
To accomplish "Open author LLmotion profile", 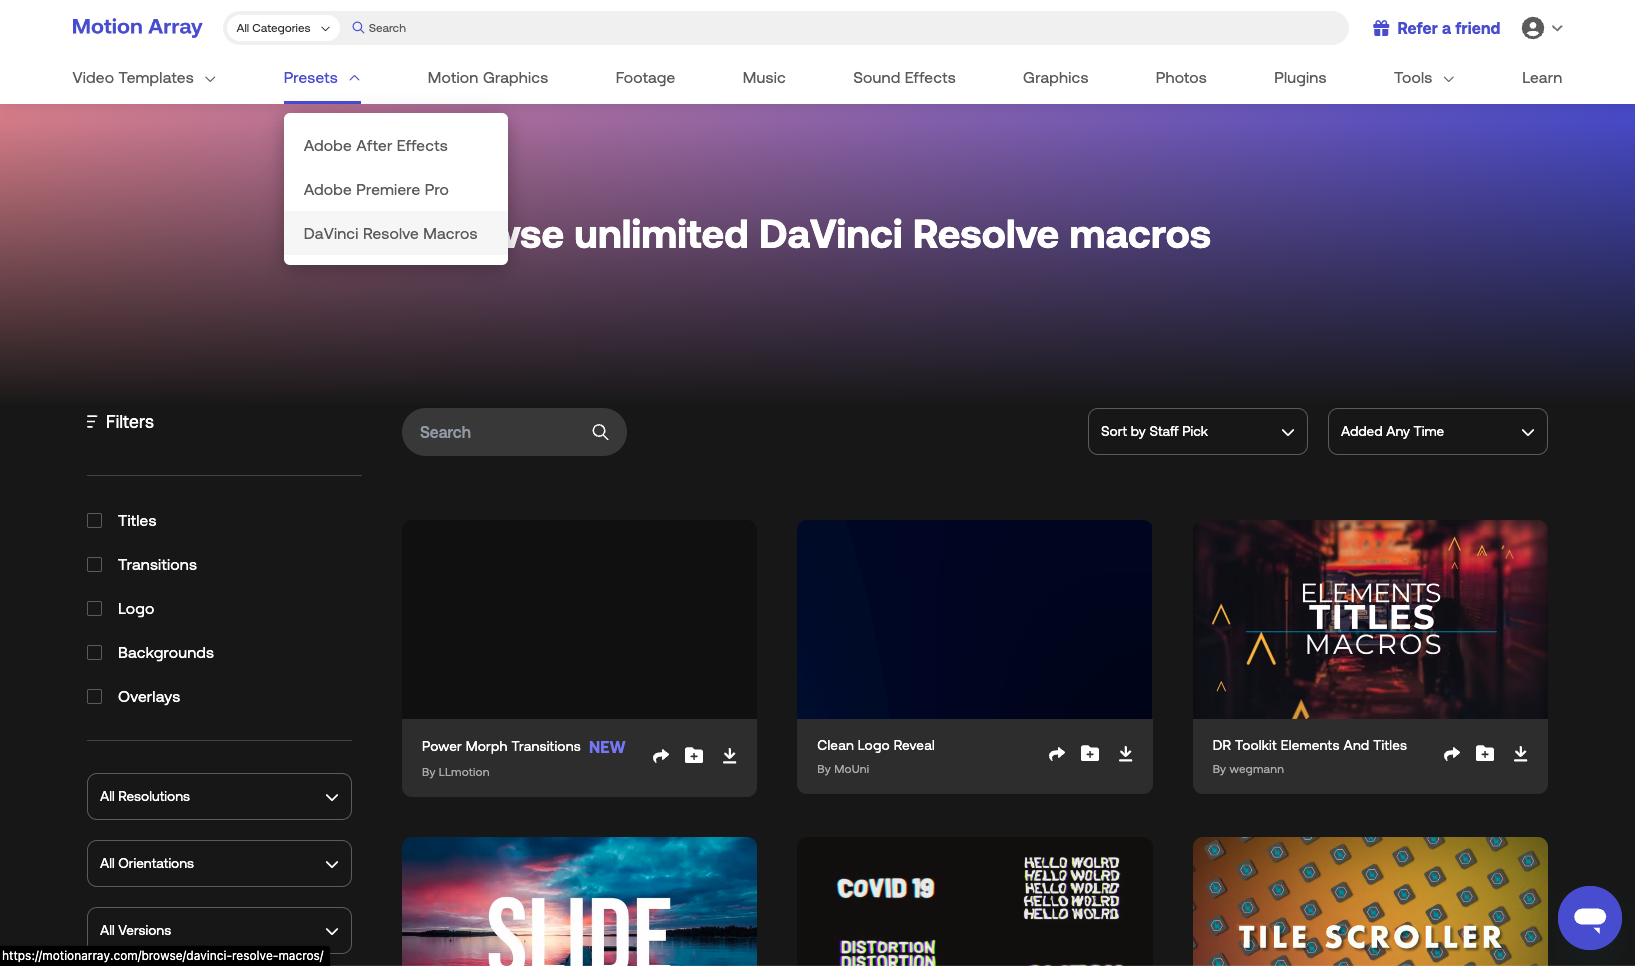I will coord(464,772).
